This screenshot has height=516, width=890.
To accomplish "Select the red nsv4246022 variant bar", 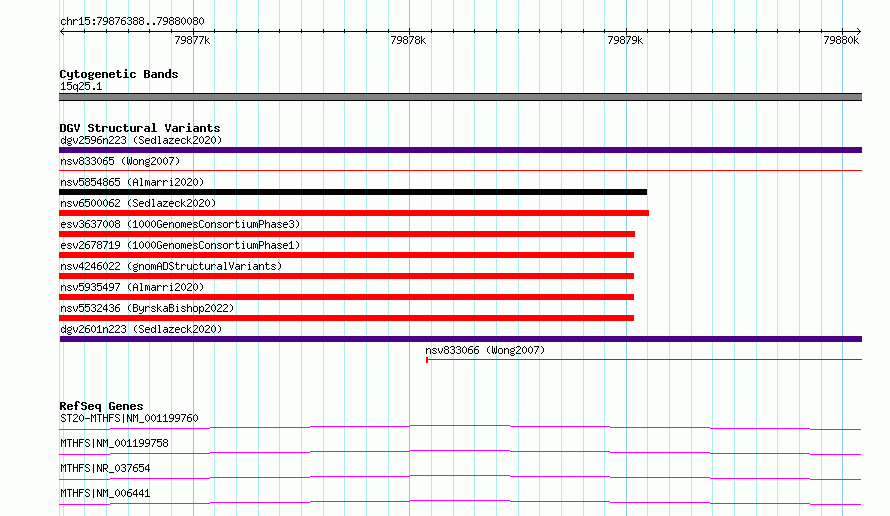I will coord(346,276).
